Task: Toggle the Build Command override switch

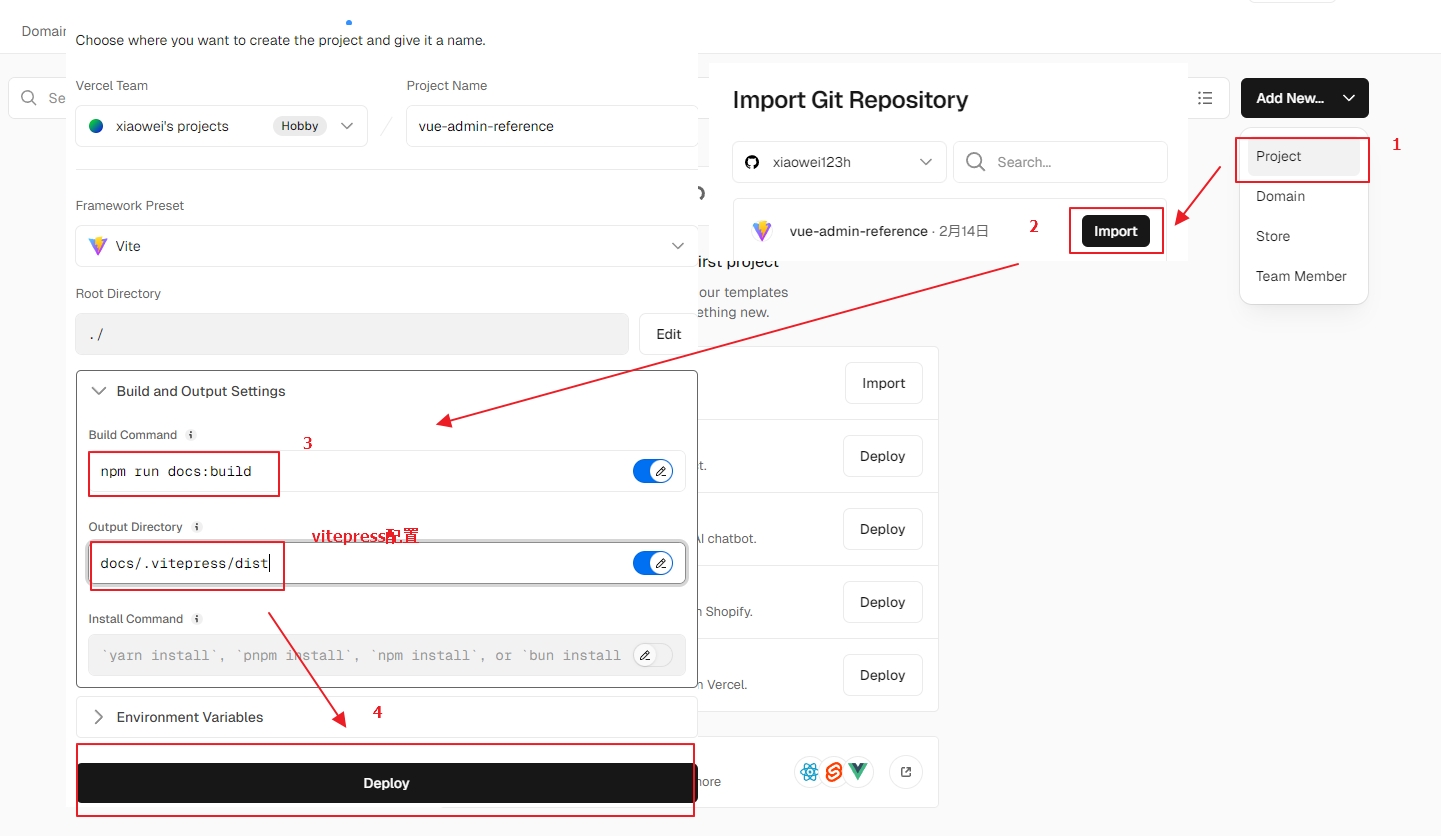Action: point(653,471)
